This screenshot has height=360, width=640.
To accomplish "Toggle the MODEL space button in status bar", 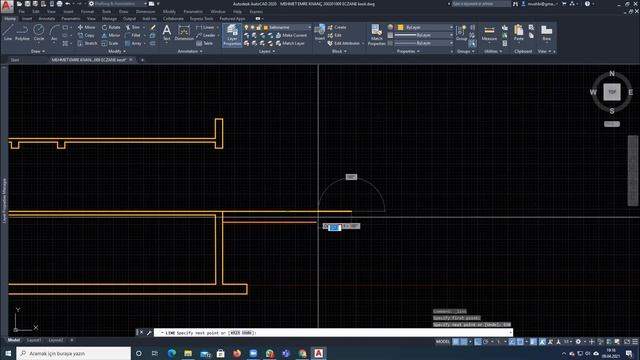I will pos(443,342).
